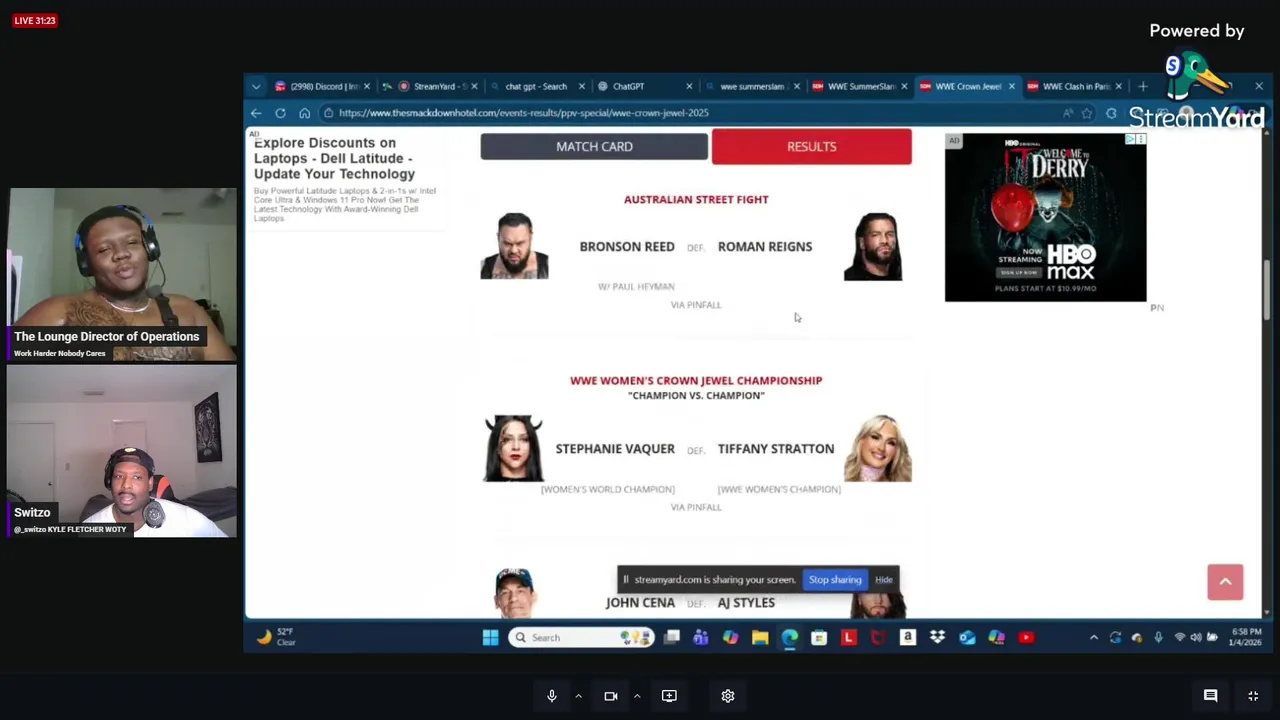Open the tab search dropdown arrow

tap(256, 86)
